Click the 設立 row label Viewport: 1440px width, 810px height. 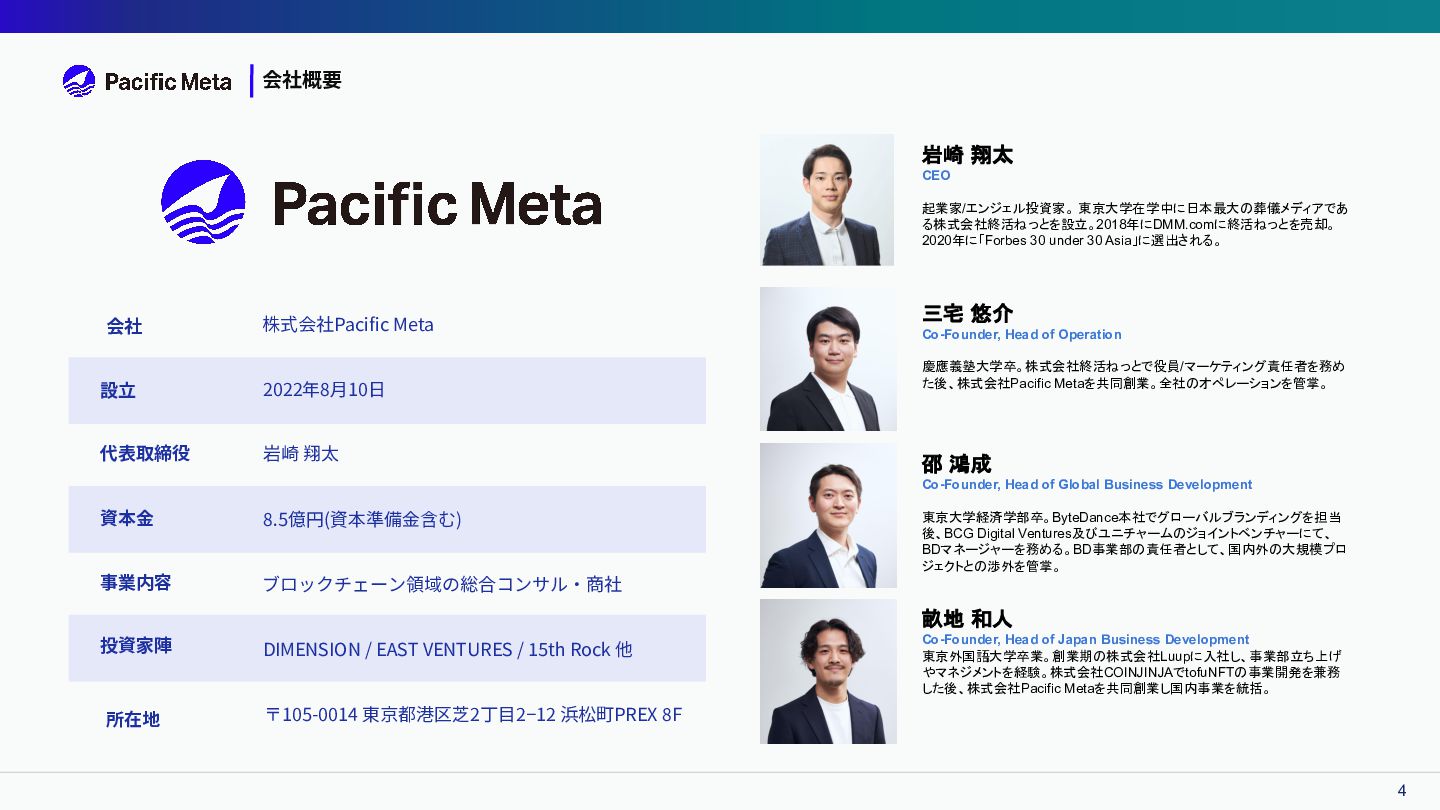(x=117, y=390)
